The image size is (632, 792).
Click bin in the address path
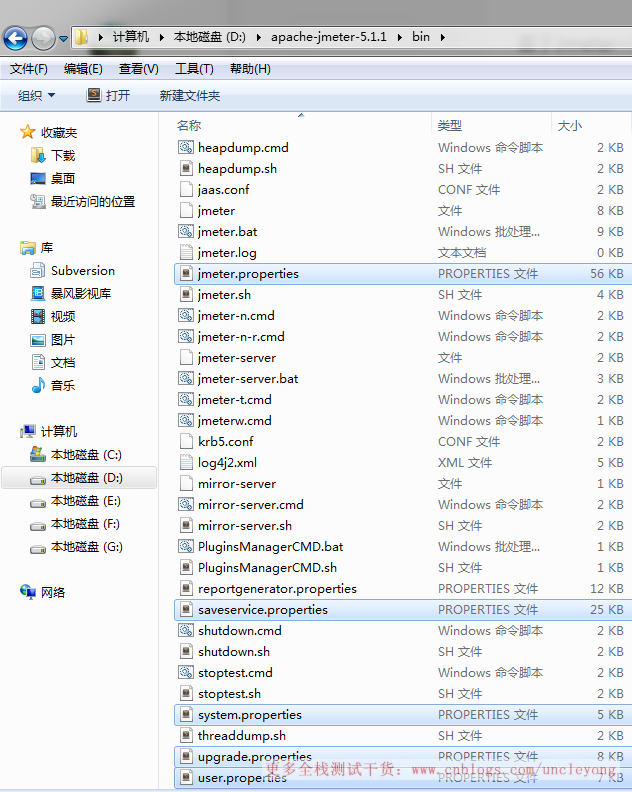(421, 37)
